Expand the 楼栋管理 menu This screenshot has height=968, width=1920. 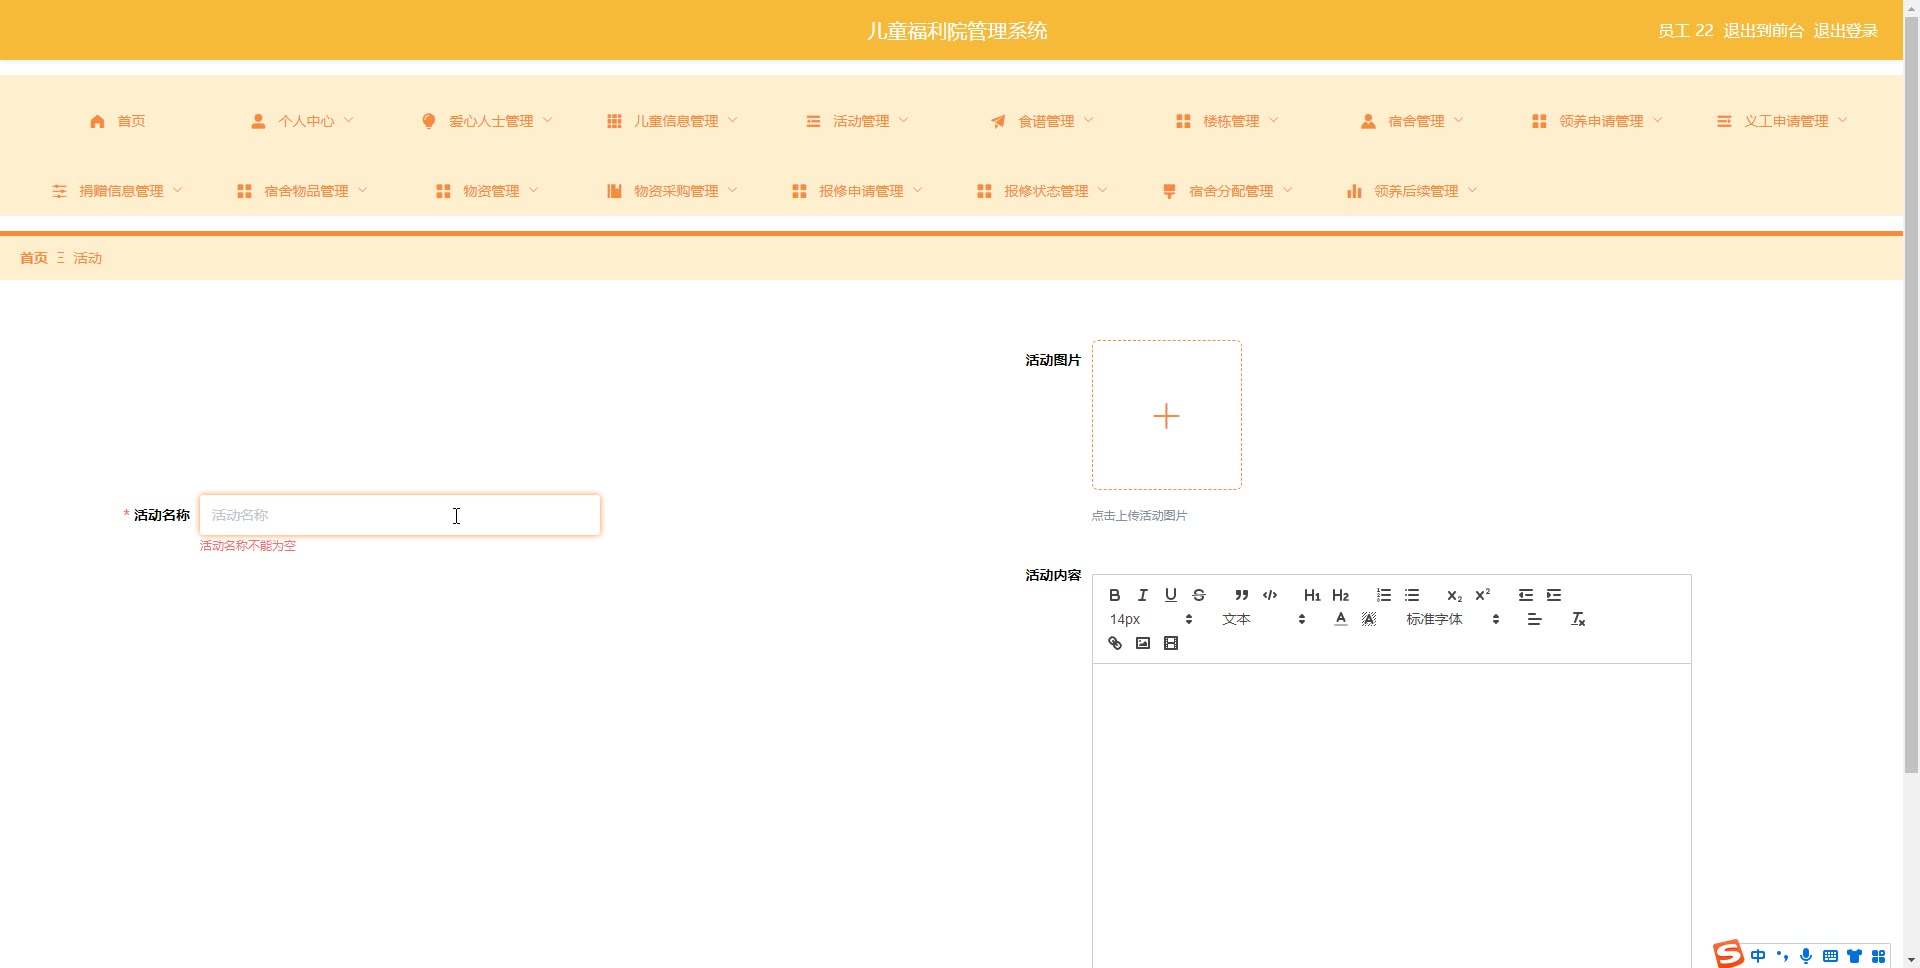pyautogui.click(x=1227, y=121)
